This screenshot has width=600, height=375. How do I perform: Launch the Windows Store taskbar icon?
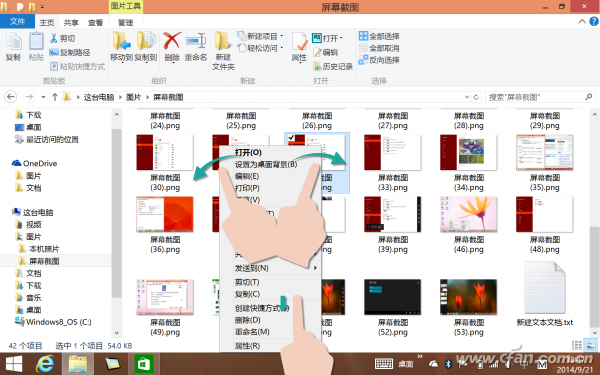(x=144, y=363)
